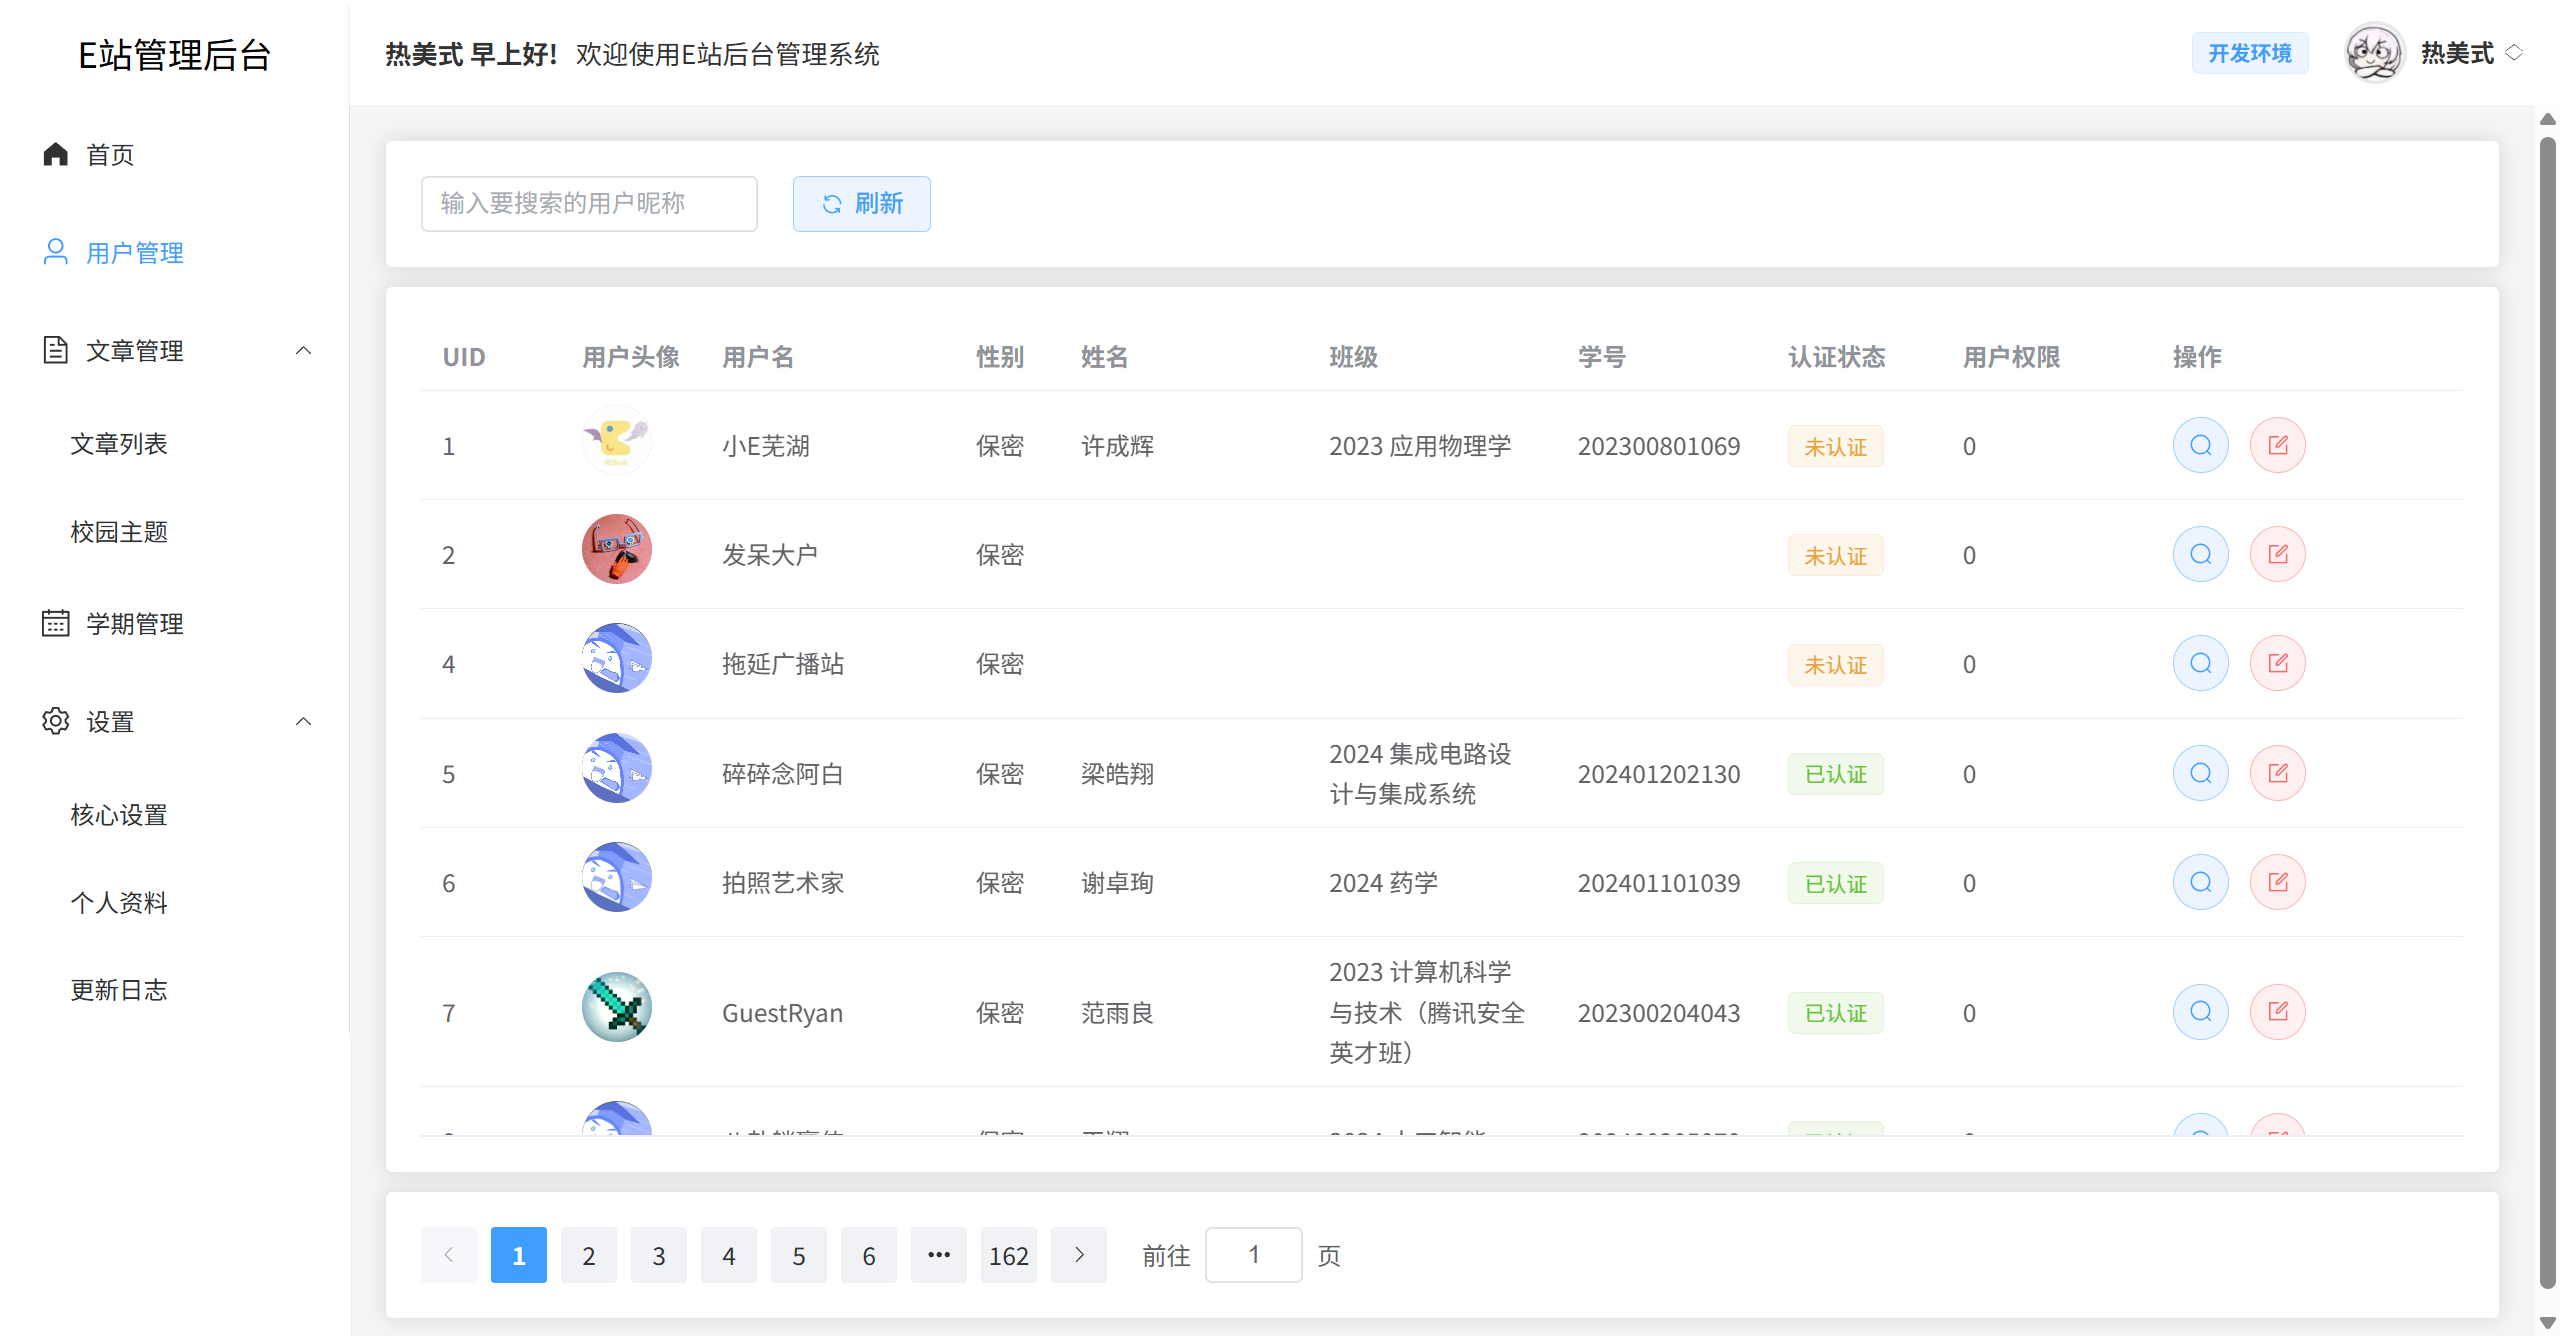Image resolution: width=2560 pixels, height=1336 pixels.
Task: Open the 热美式 account dropdown arrow
Action: [x=2514, y=53]
